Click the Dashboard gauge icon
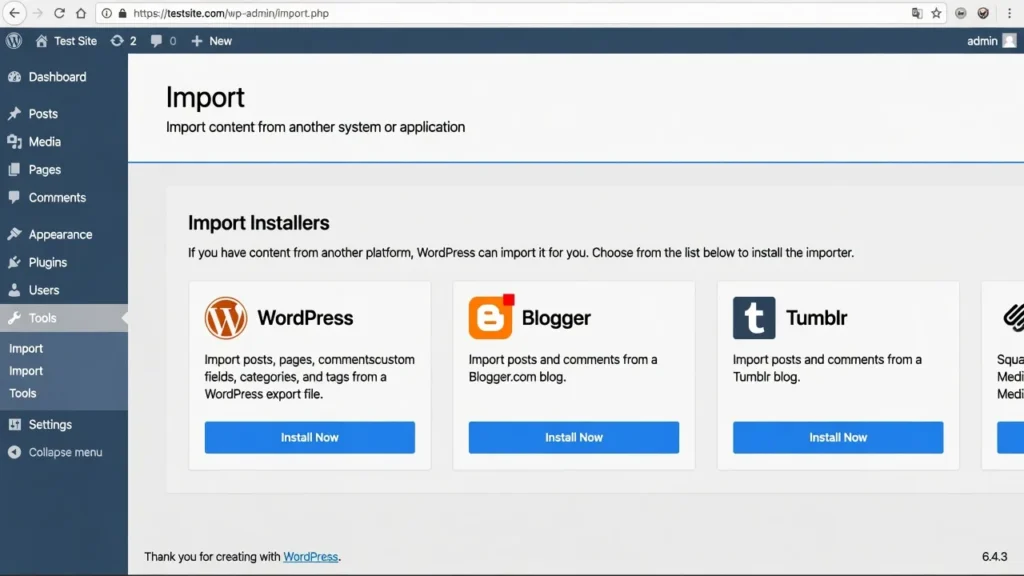Image resolution: width=1024 pixels, height=576 pixels. click(x=14, y=77)
